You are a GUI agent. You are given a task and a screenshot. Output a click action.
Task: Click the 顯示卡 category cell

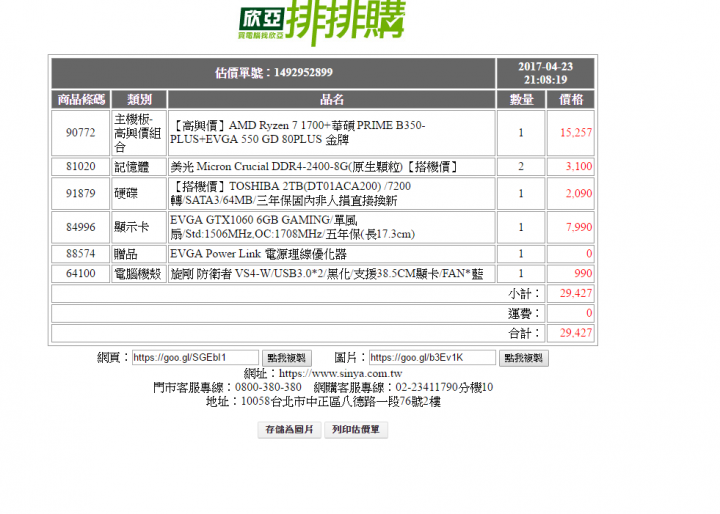pyautogui.click(x=139, y=227)
